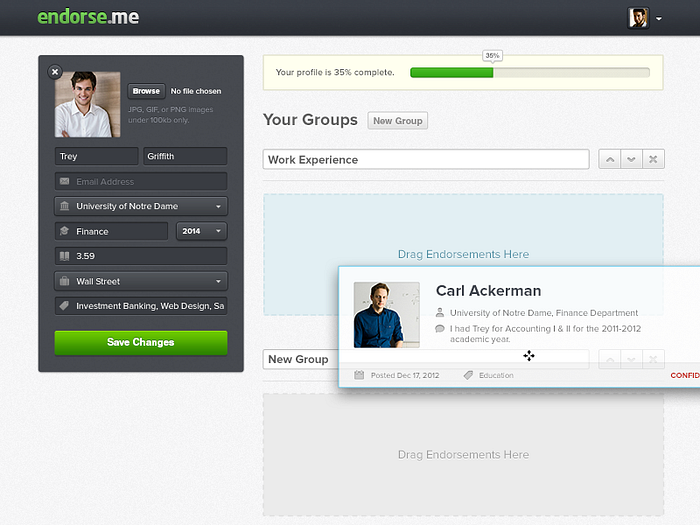The width and height of the screenshot is (700, 525).
Task: Click the New Group drop zone text
Action: [463, 454]
